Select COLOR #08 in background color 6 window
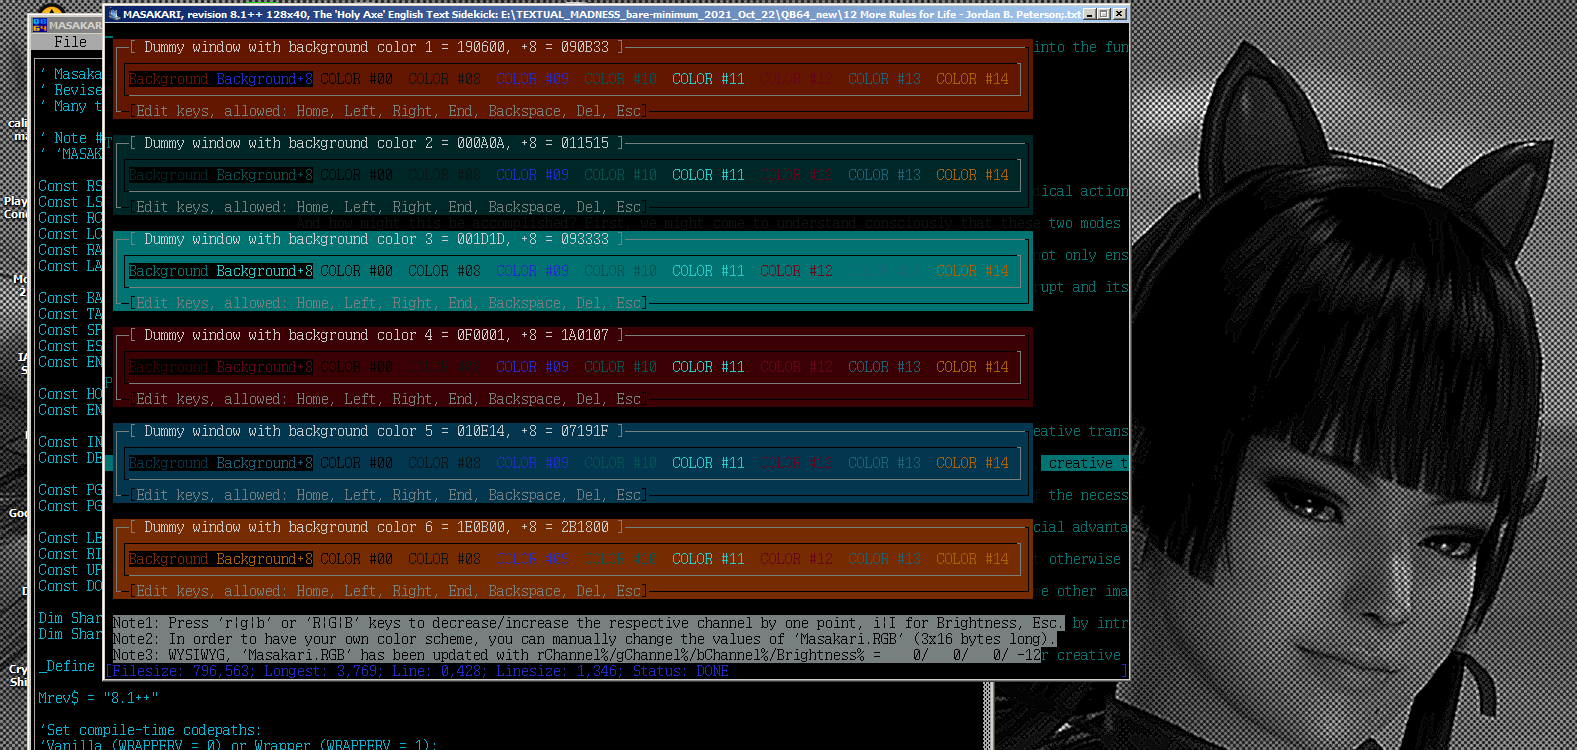 [444, 559]
